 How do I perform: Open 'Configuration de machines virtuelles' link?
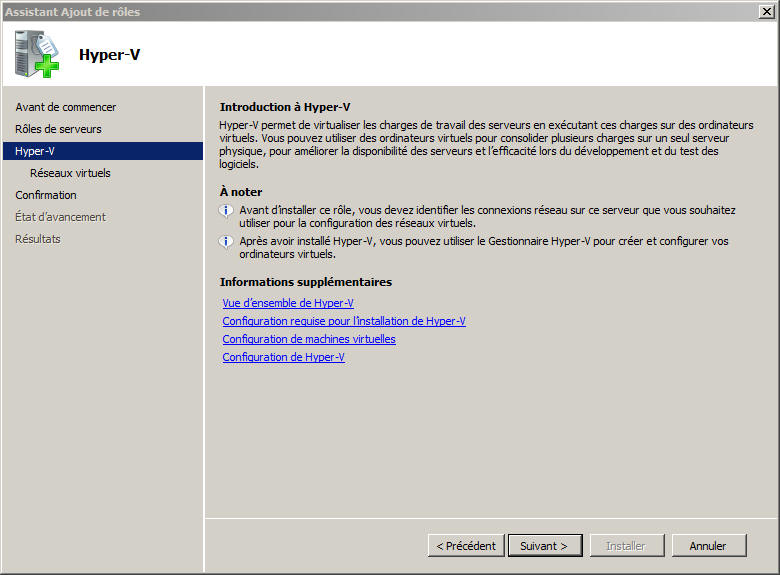pos(309,339)
